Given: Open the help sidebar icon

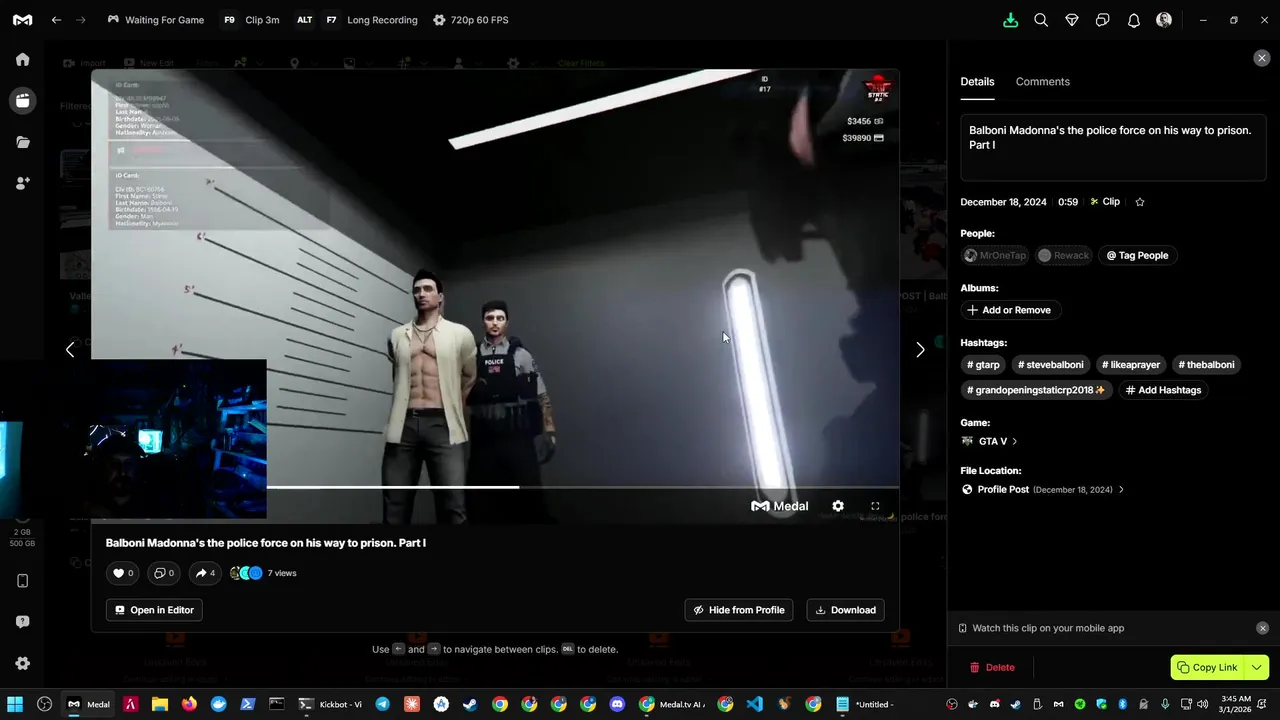Looking at the screenshot, I should [22, 622].
